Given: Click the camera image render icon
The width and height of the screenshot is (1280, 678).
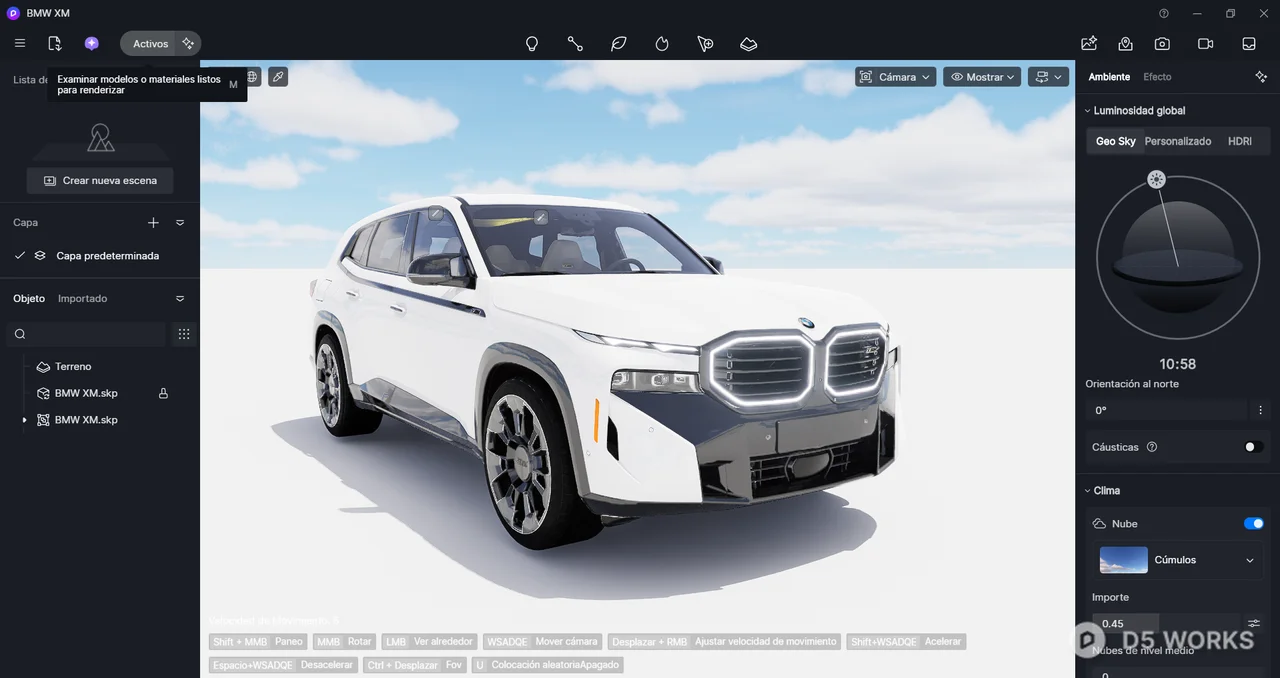Looking at the screenshot, I should point(1162,43).
